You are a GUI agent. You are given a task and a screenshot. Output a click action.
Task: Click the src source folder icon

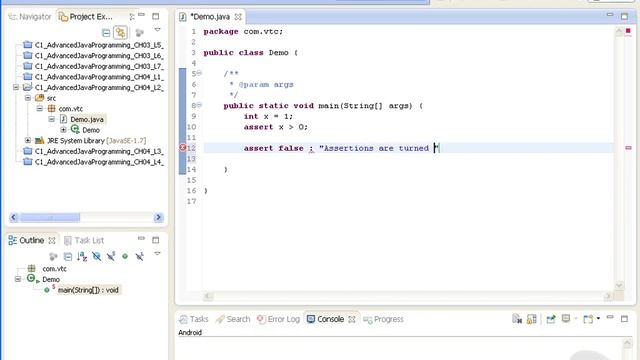(40, 98)
